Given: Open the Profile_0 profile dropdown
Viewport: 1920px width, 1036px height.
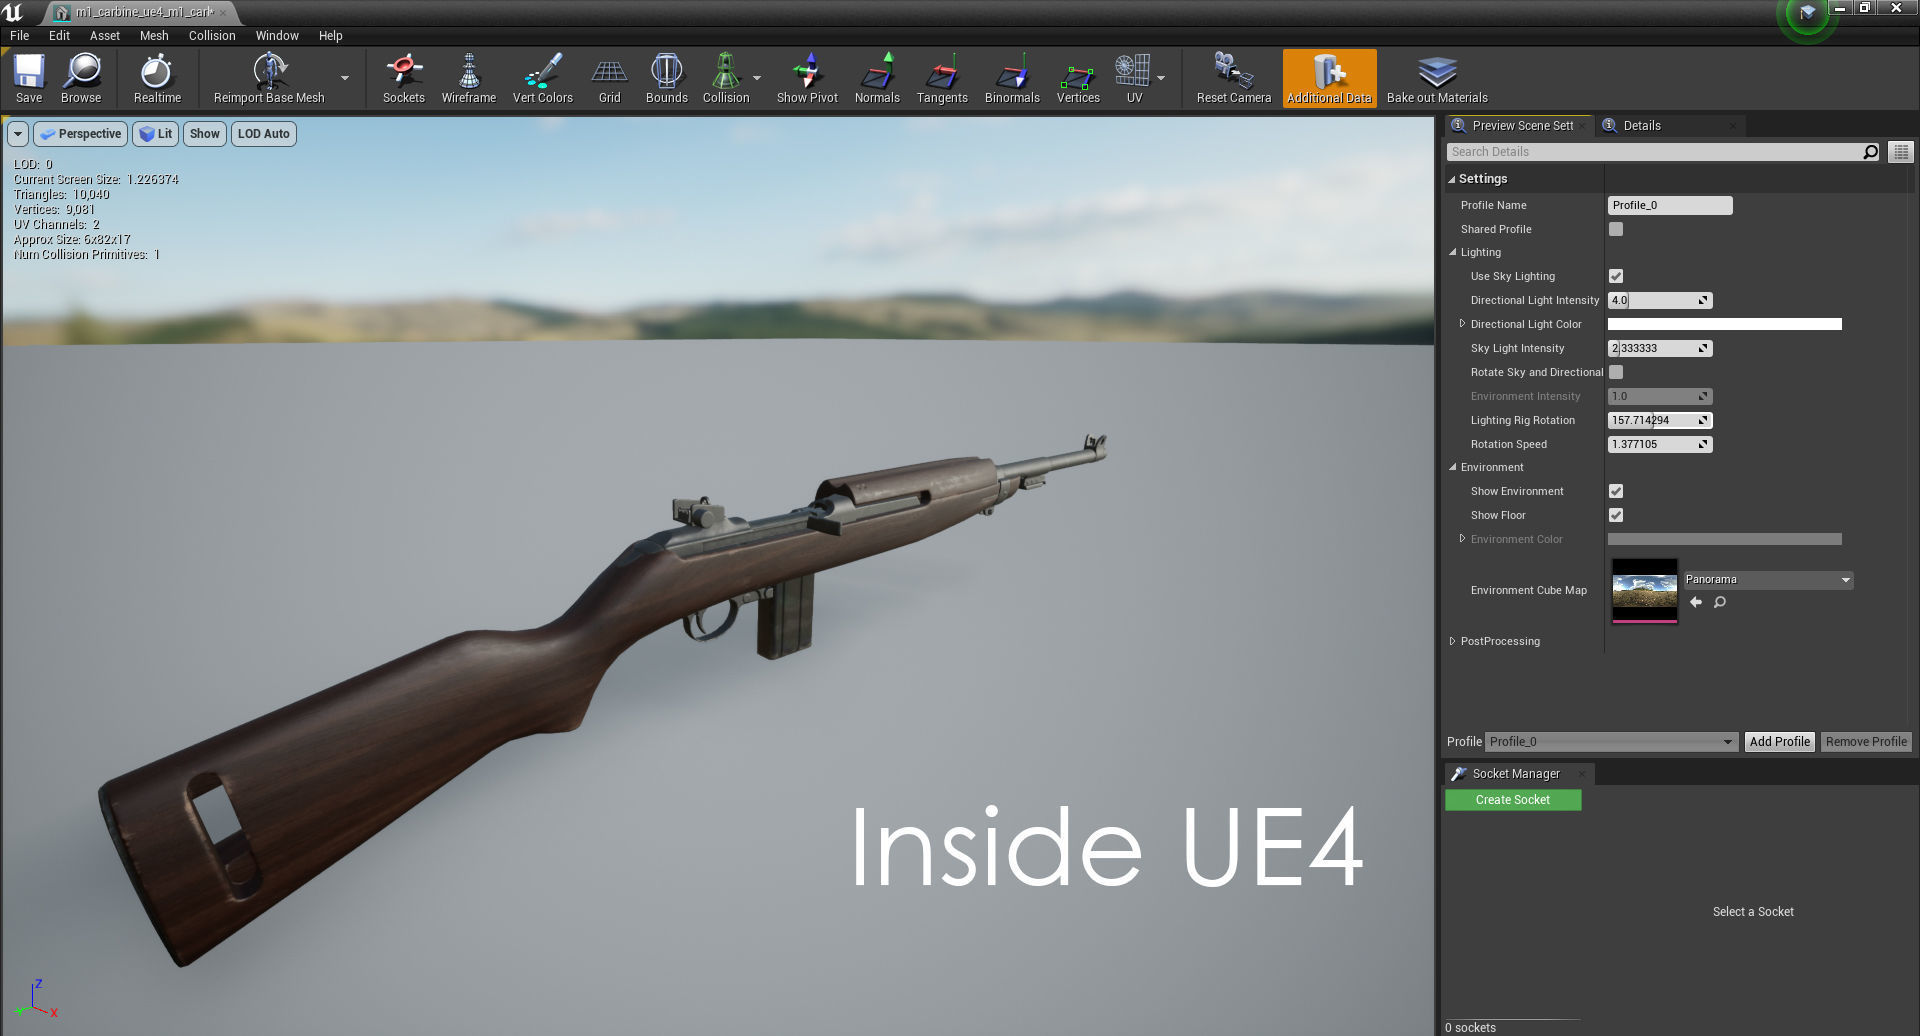Looking at the screenshot, I should [1610, 742].
